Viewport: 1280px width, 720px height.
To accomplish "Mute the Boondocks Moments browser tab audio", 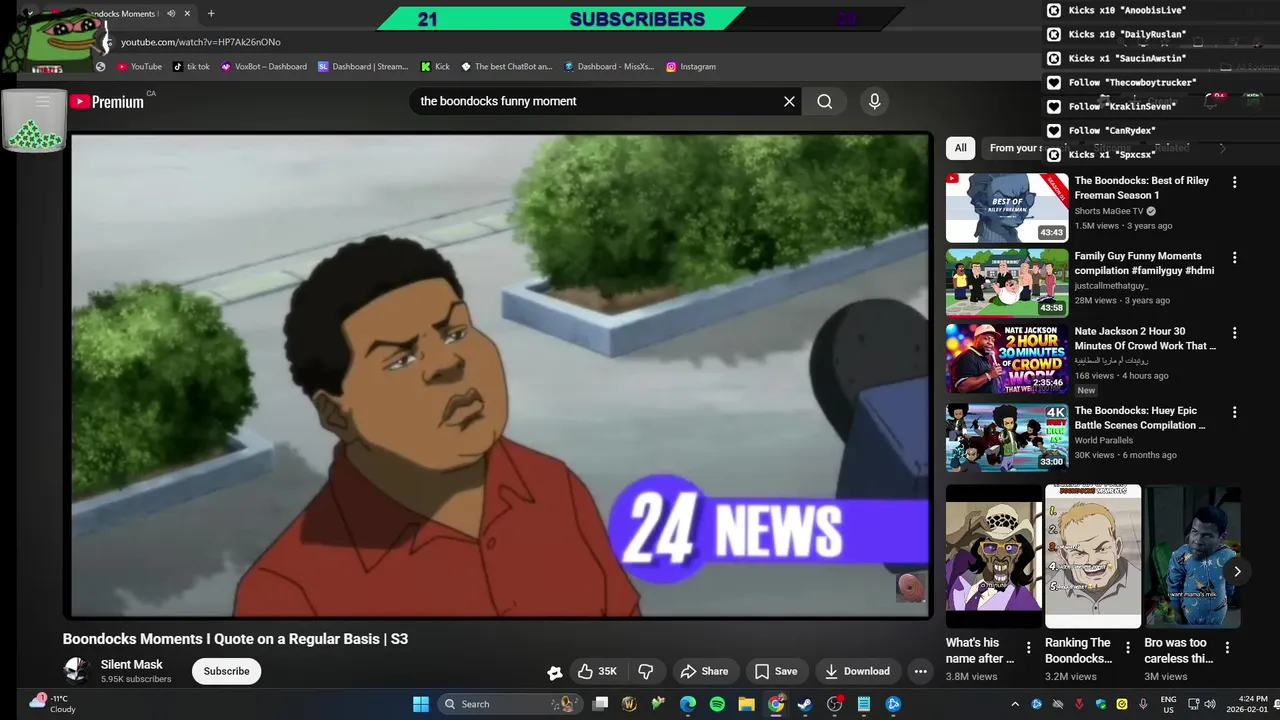I will (171, 14).
